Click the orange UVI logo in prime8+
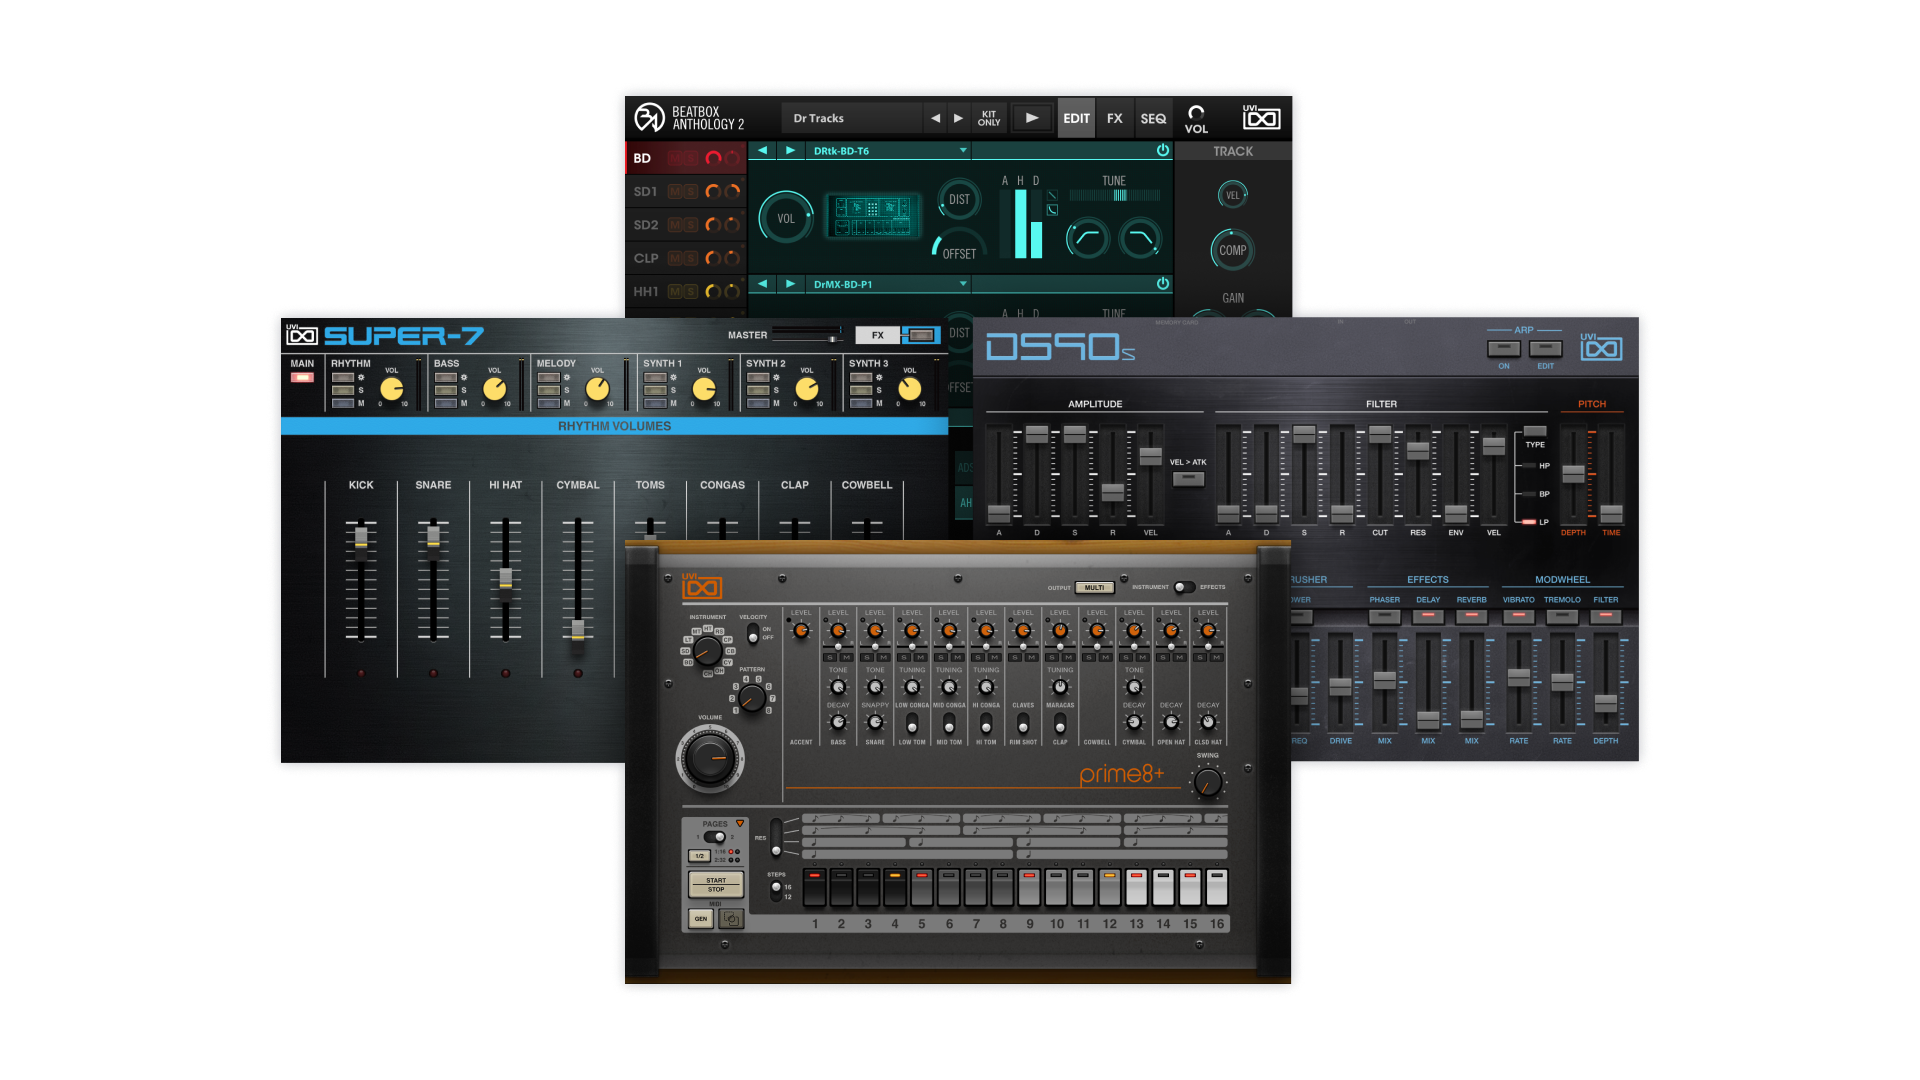1920x1080 pixels. 702,587
